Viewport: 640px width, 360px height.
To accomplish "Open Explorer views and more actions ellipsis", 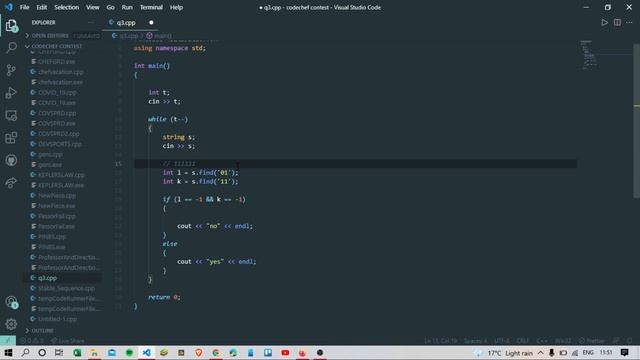I will [x=91, y=22].
